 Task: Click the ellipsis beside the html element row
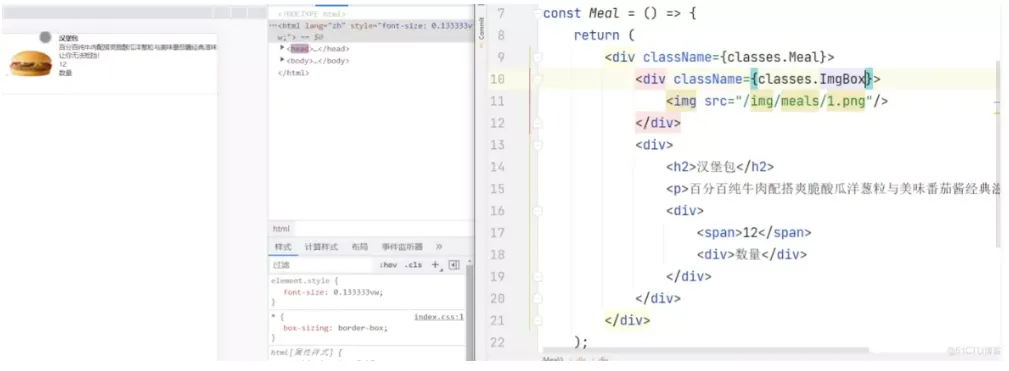(x=273, y=25)
